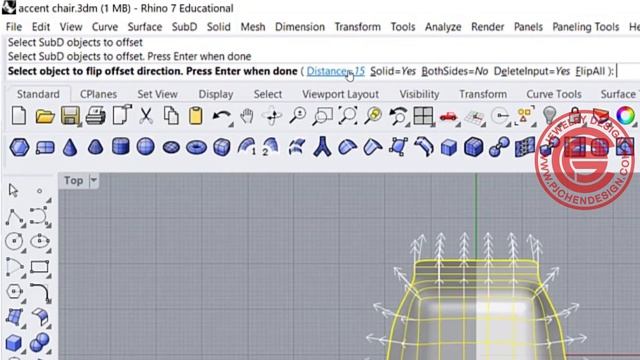640x360 pixels.
Task: Click the FlipAll command option
Action: (x=590, y=71)
